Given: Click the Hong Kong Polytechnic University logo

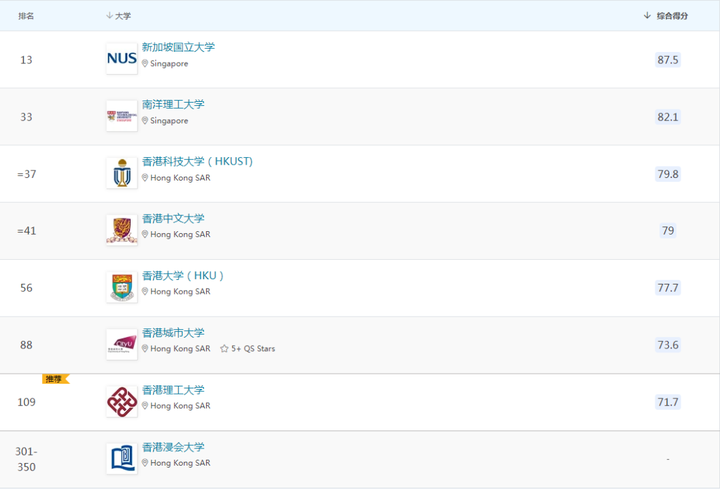Looking at the screenshot, I should tap(122, 401).
